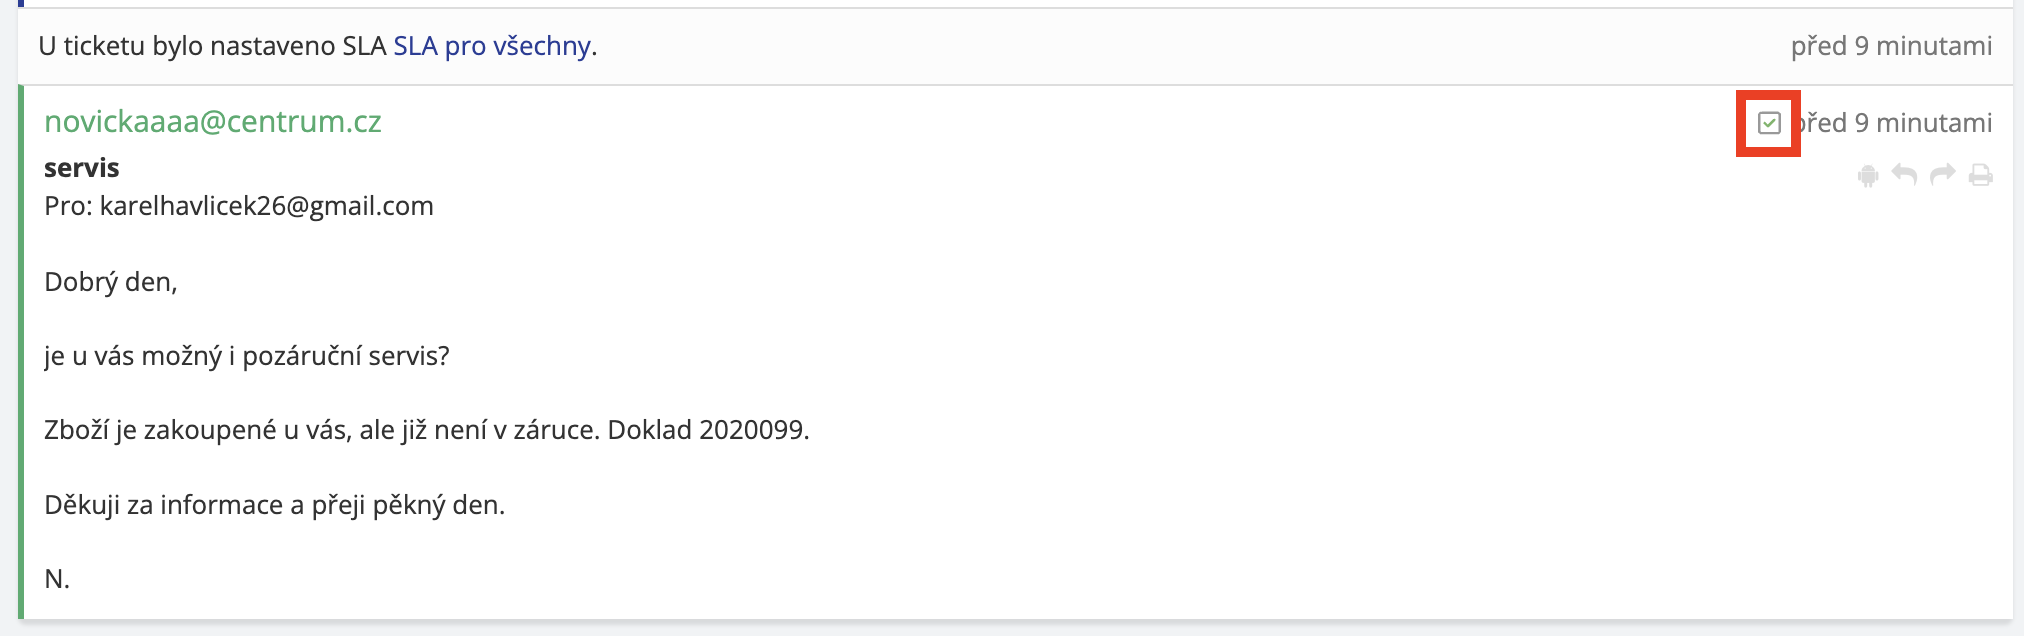Viewport: 2024px width, 636px height.
Task: Click the green left border of the message
Action: pyautogui.click(x=21, y=350)
